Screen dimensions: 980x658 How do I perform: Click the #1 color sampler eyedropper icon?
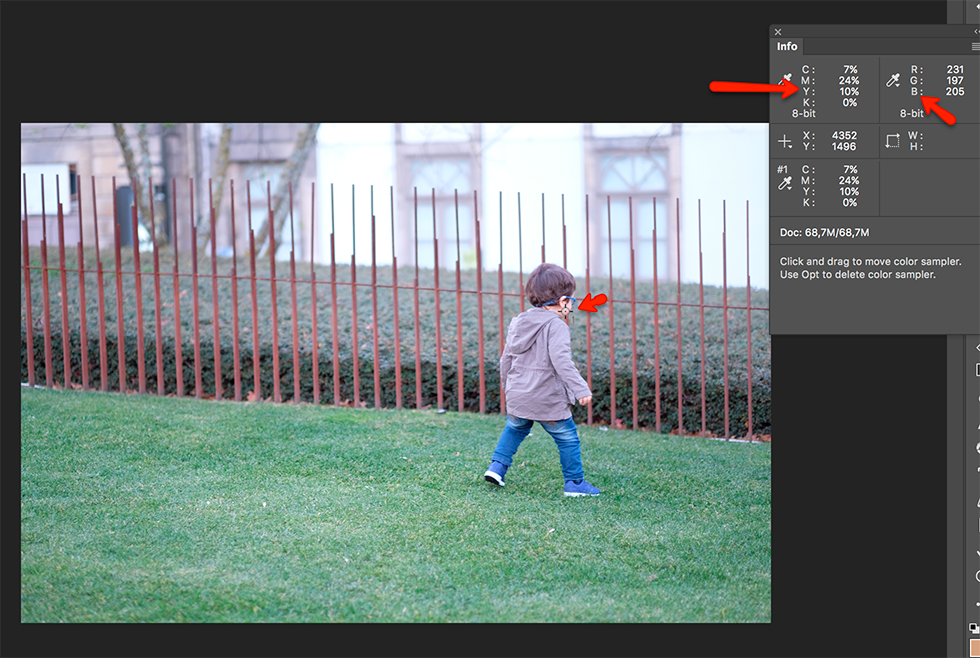coord(786,183)
